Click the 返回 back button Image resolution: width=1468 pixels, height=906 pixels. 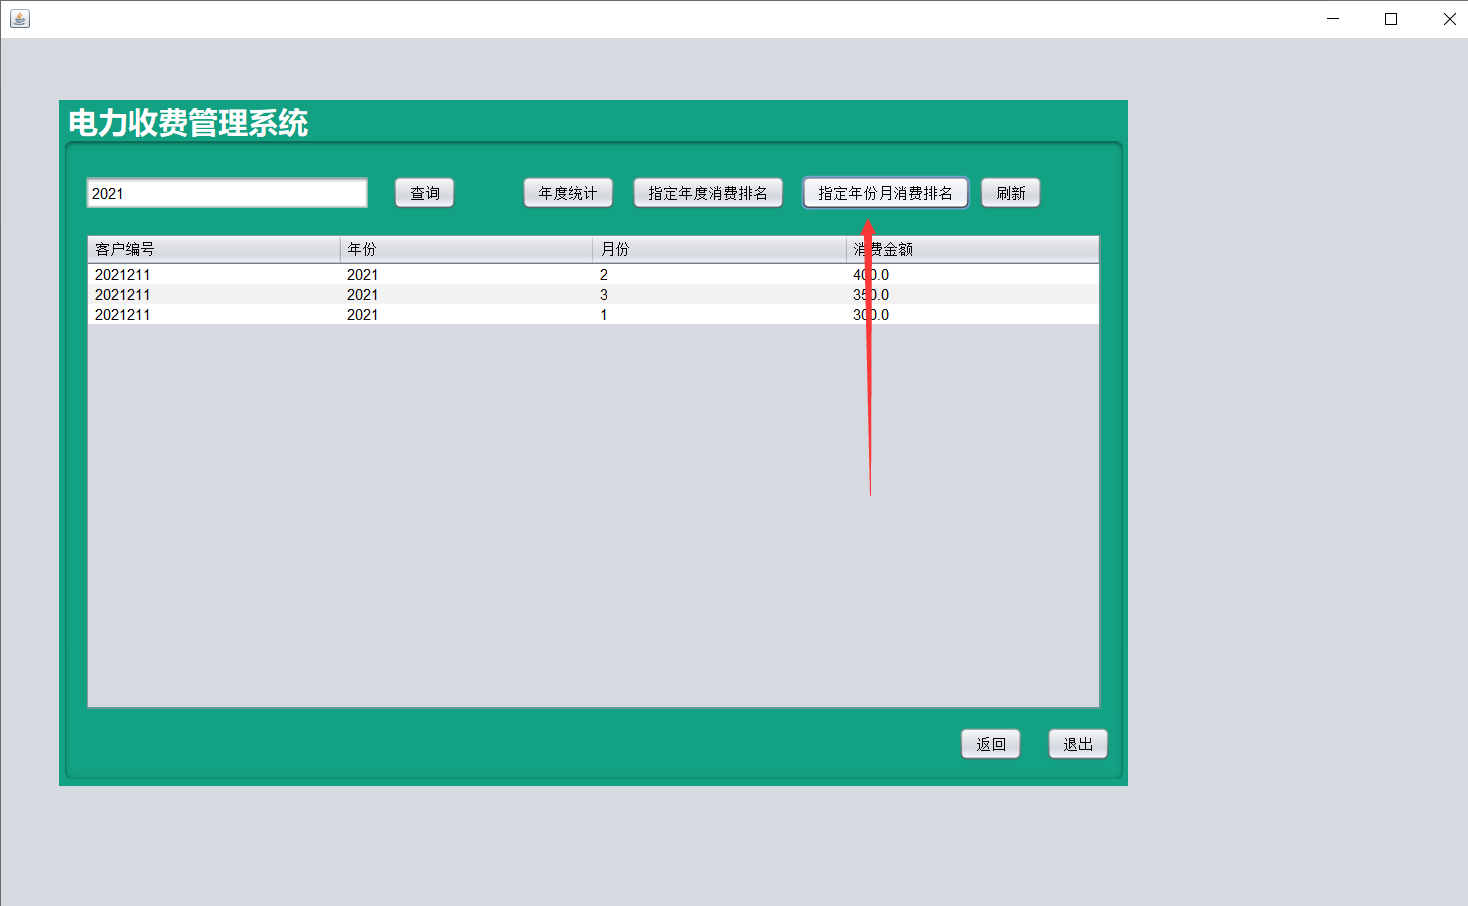point(990,743)
